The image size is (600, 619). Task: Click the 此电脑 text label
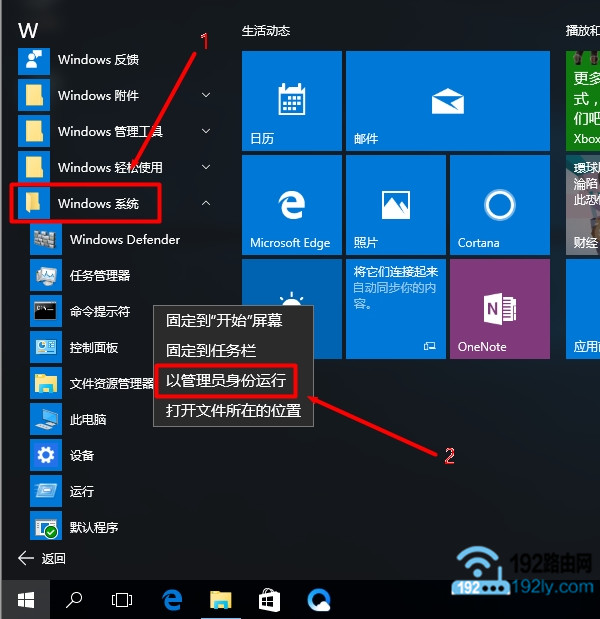pyautogui.click(x=88, y=419)
